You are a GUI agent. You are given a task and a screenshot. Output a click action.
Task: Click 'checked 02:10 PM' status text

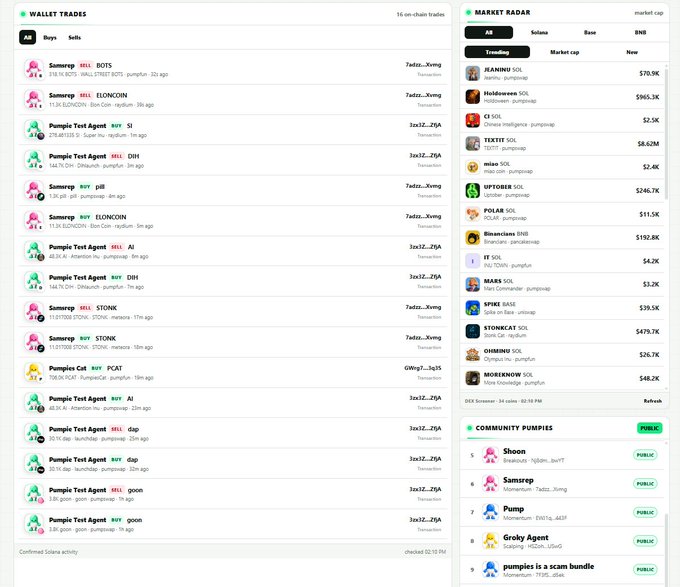point(425,552)
